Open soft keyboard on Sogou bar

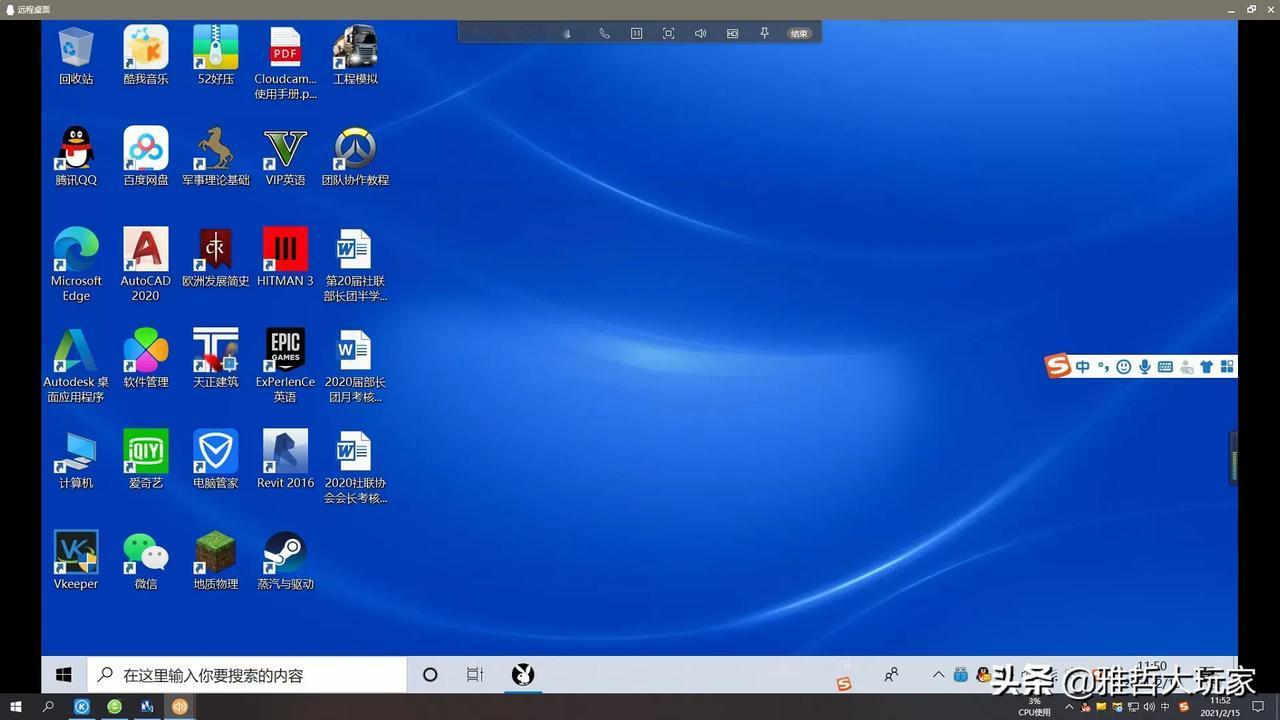(x=1165, y=367)
